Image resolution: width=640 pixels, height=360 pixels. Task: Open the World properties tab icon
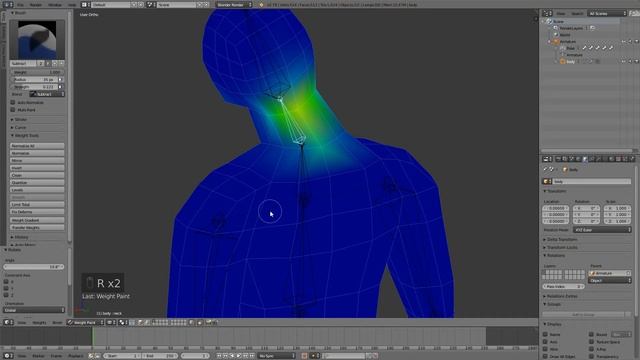point(578,159)
